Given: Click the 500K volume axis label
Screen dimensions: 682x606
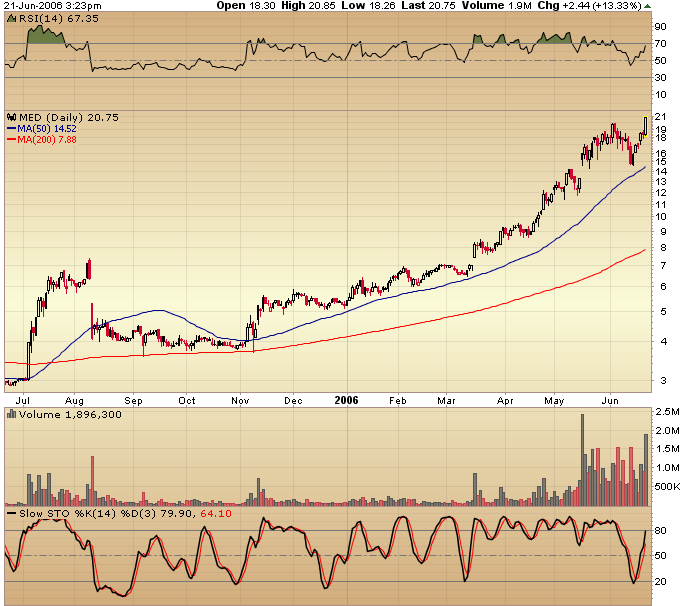Looking at the screenshot, I should click(x=668, y=486).
